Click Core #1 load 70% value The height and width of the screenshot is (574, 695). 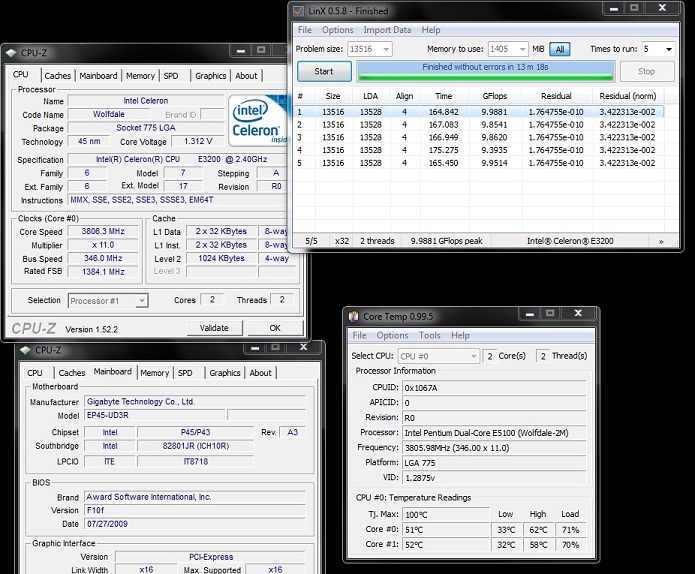pos(570,545)
